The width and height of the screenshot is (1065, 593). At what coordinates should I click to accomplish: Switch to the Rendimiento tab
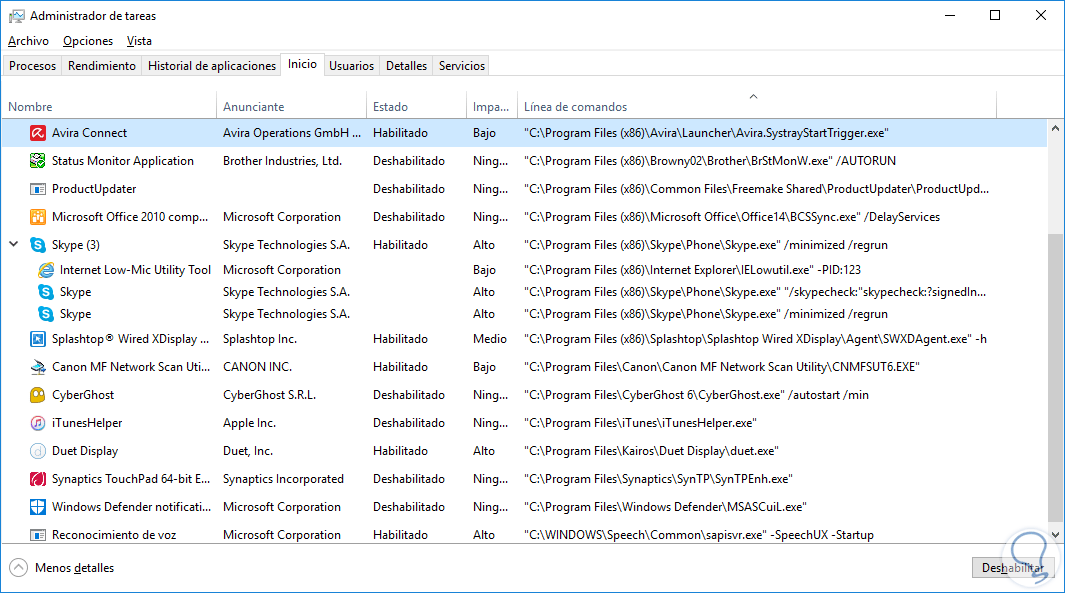[x=102, y=66]
